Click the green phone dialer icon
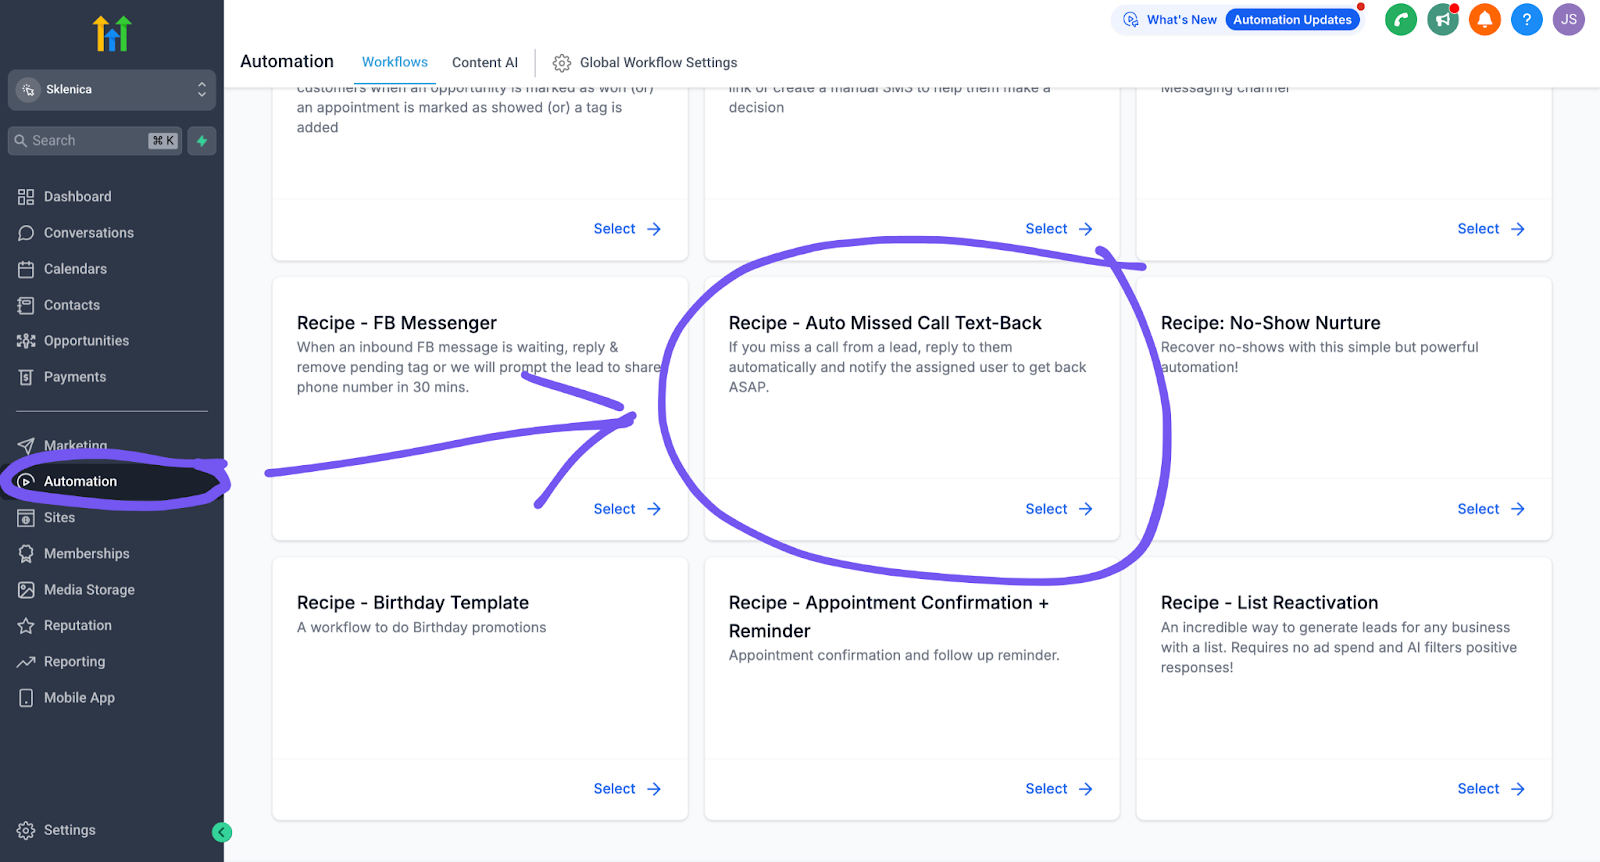This screenshot has width=1600, height=862. [1401, 20]
